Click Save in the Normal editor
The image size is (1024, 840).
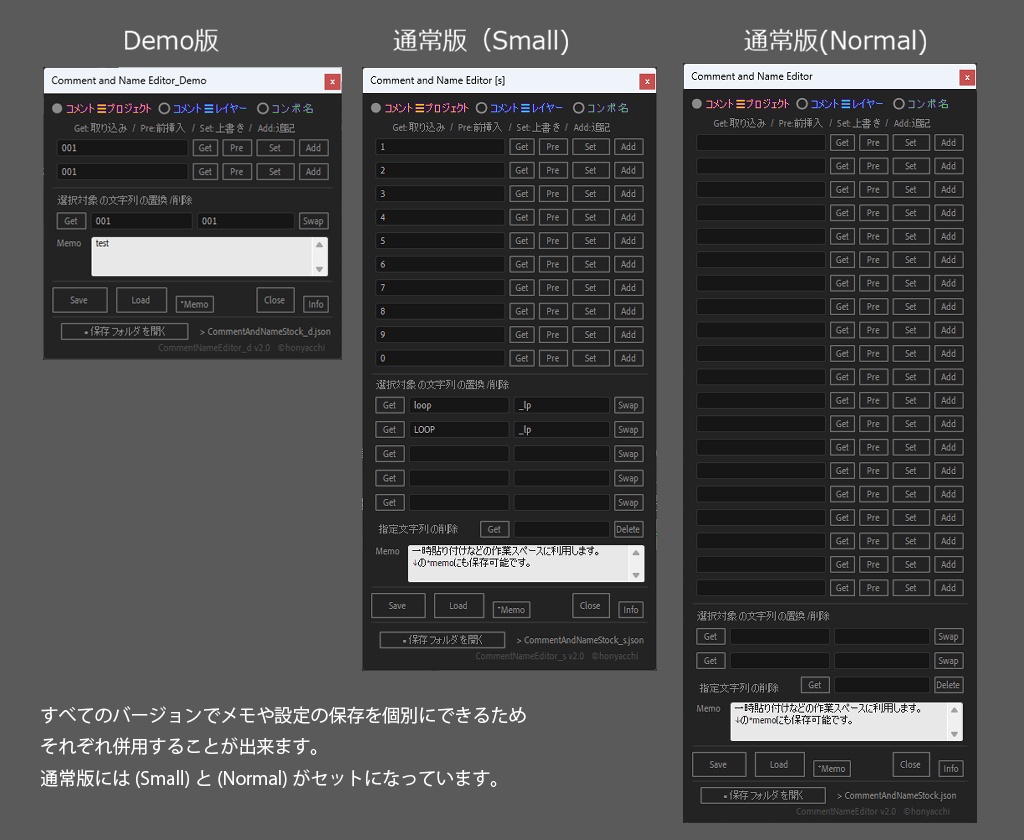(x=718, y=764)
